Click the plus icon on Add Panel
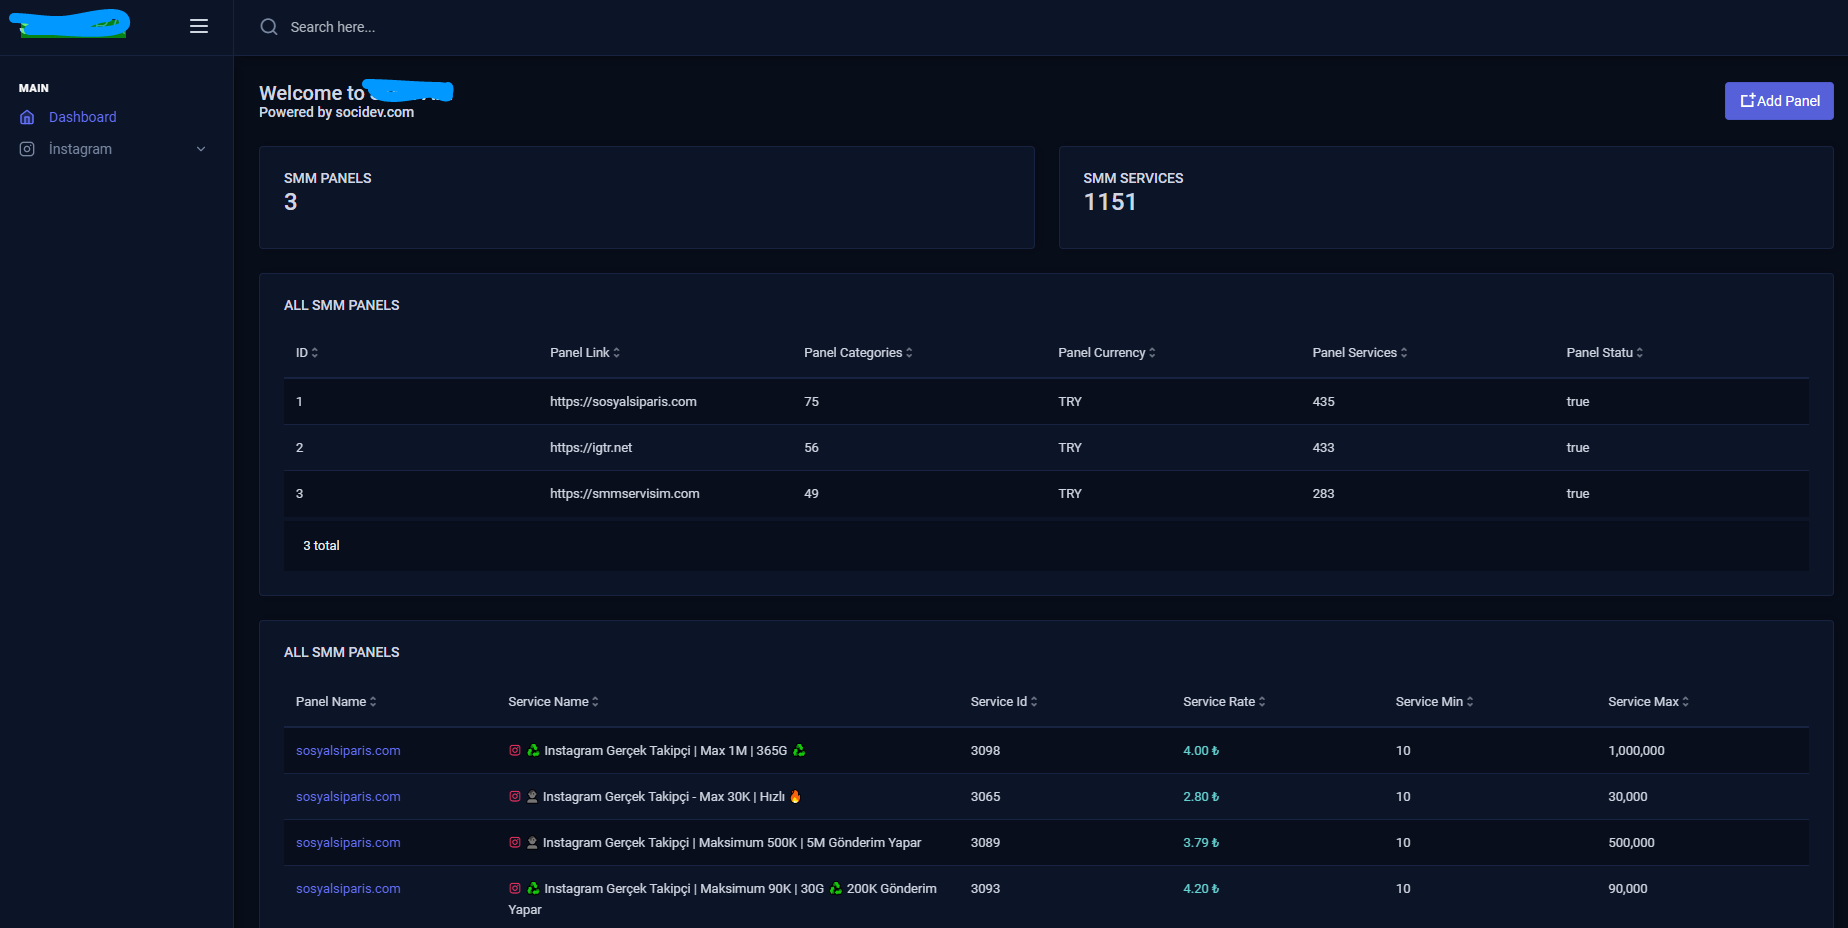 tap(1748, 101)
